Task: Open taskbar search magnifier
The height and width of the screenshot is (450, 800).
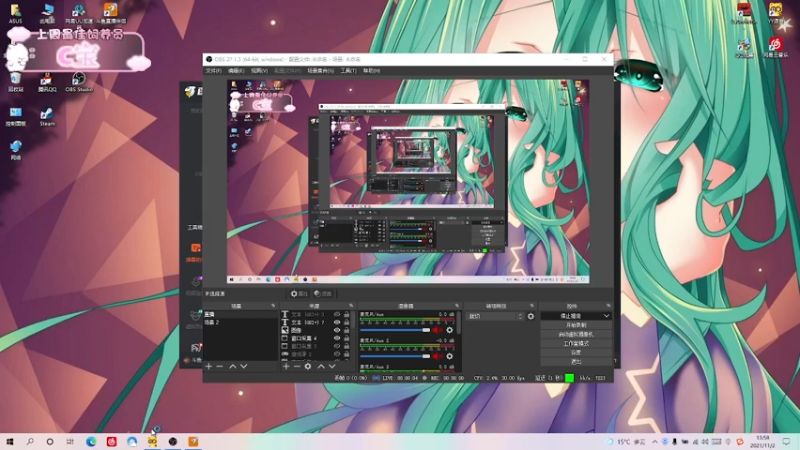Action: 30,441
